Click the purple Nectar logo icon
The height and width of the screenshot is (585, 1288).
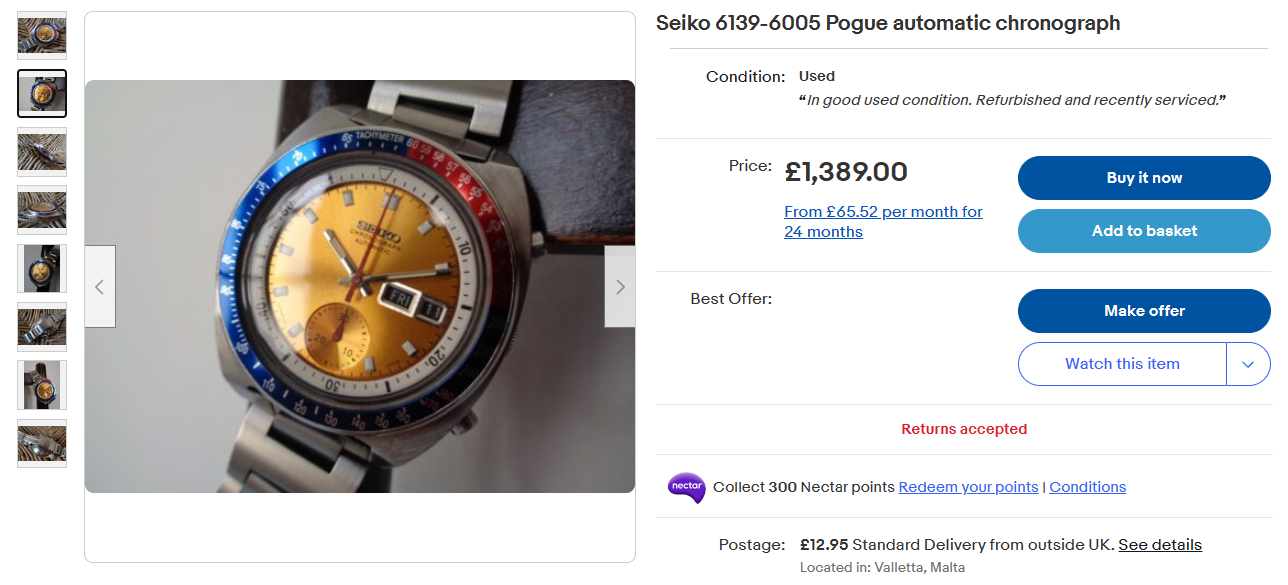687,488
